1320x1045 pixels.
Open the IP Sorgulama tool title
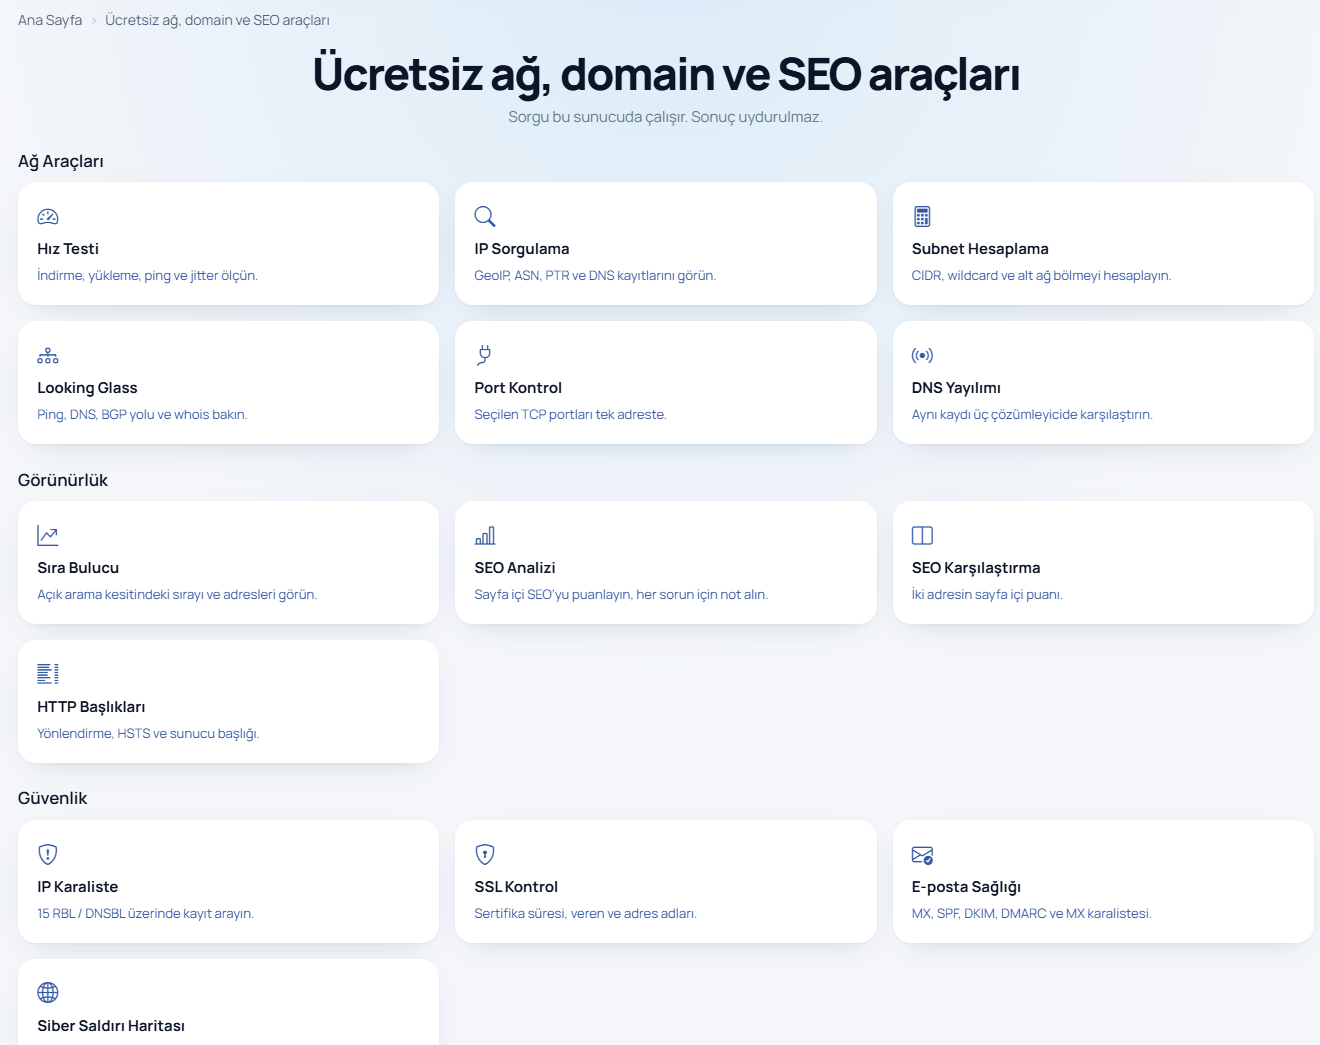522,249
